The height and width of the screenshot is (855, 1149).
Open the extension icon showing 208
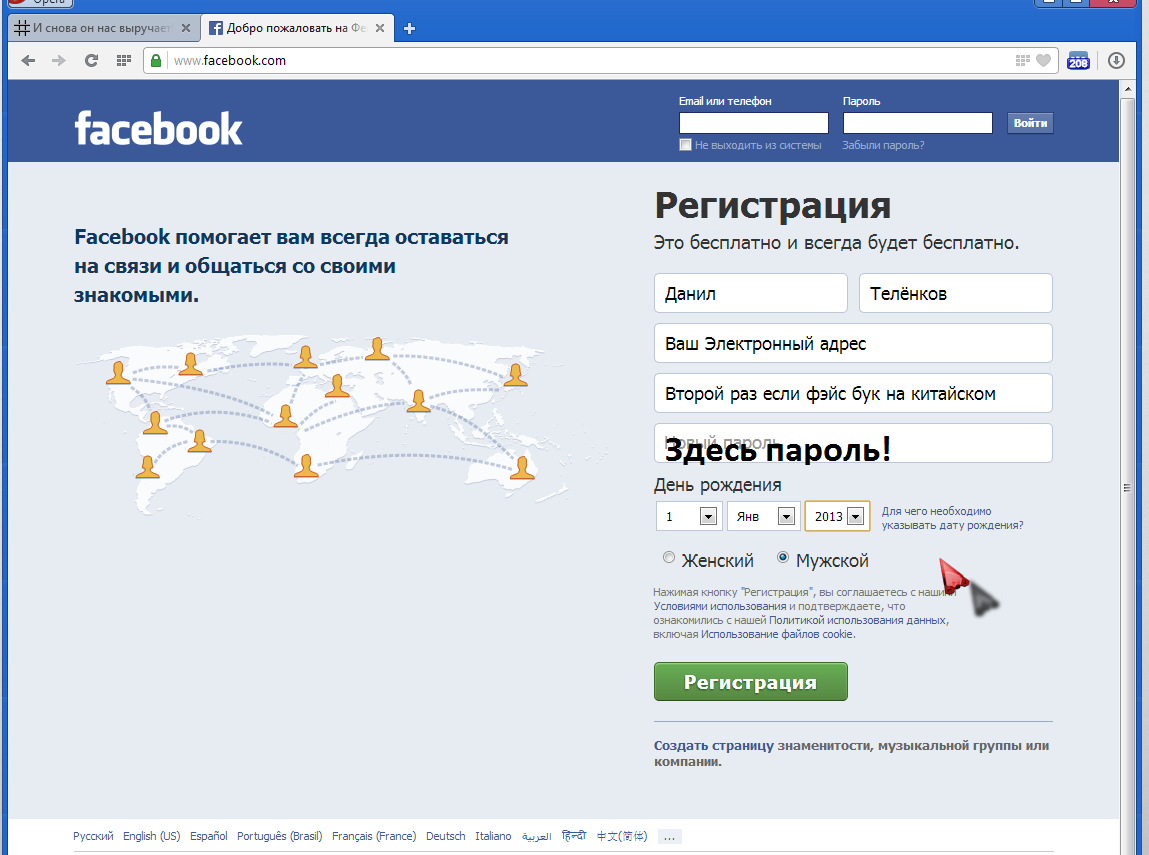coord(1079,61)
